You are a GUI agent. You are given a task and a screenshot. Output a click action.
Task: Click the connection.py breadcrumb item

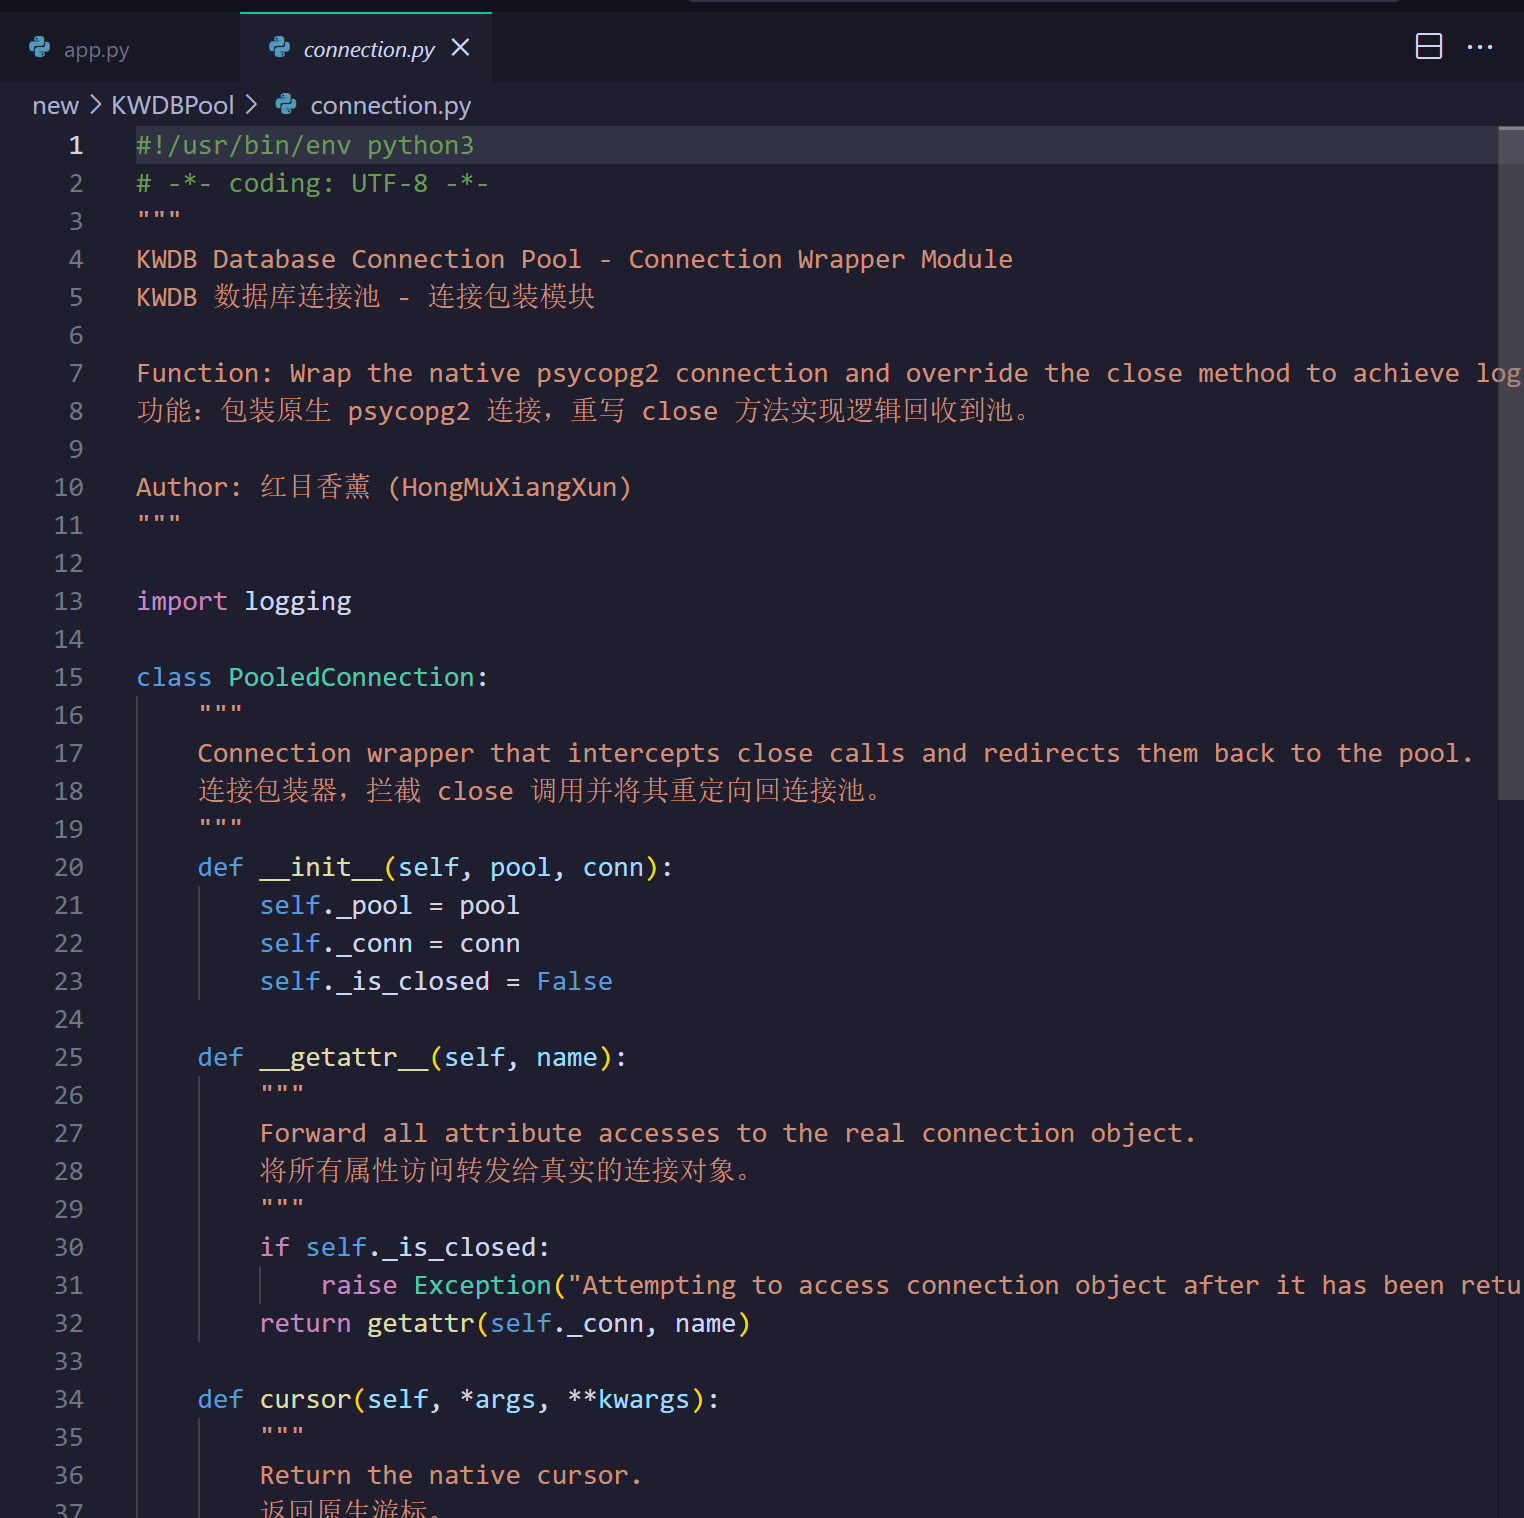tap(390, 105)
